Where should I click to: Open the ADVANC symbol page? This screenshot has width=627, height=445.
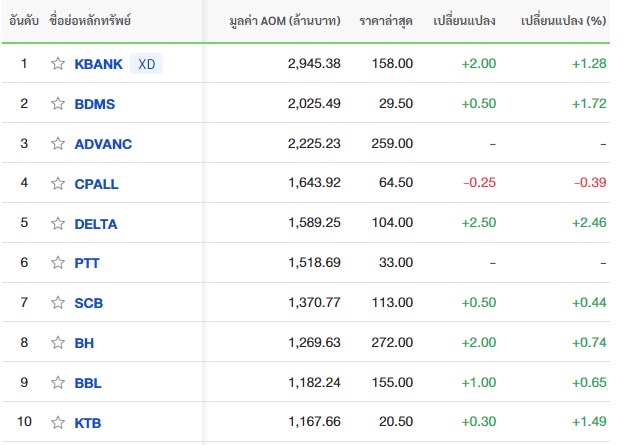click(x=103, y=144)
